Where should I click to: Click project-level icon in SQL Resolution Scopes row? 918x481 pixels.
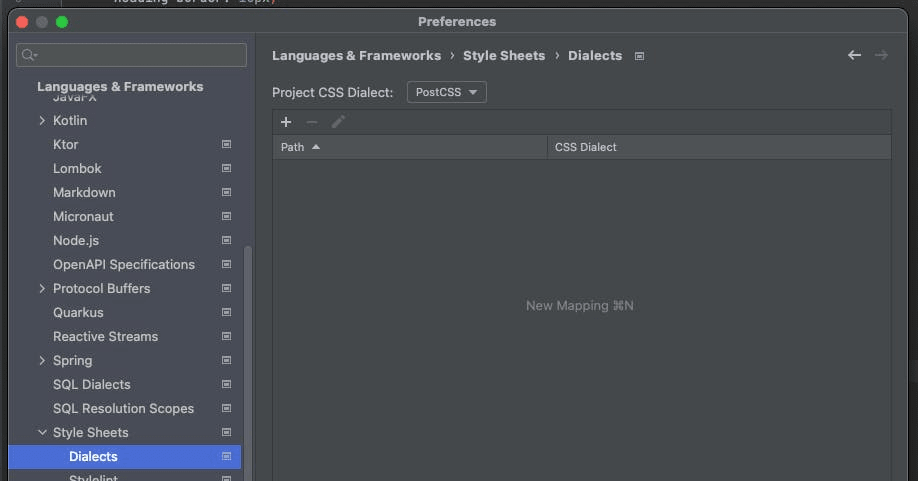(226, 408)
